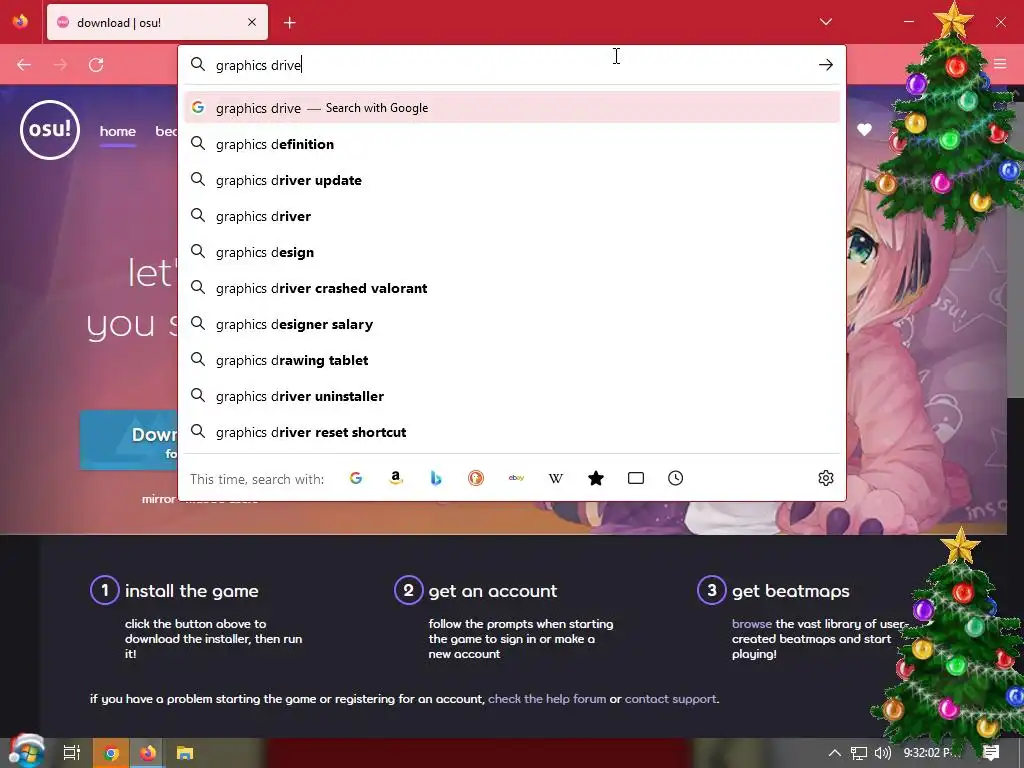This screenshot has width=1024, height=768.
Task: Switch to Chrome in the taskbar
Action: 110,753
